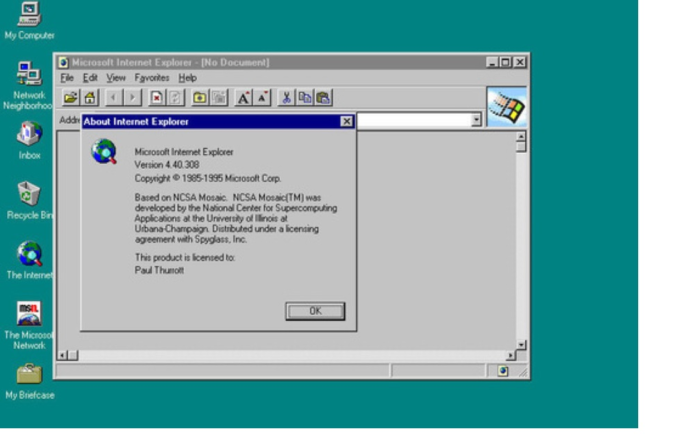This screenshot has height=438, width=700.
Task: Click 'This product is licensed to:' text
Action: tap(185, 258)
